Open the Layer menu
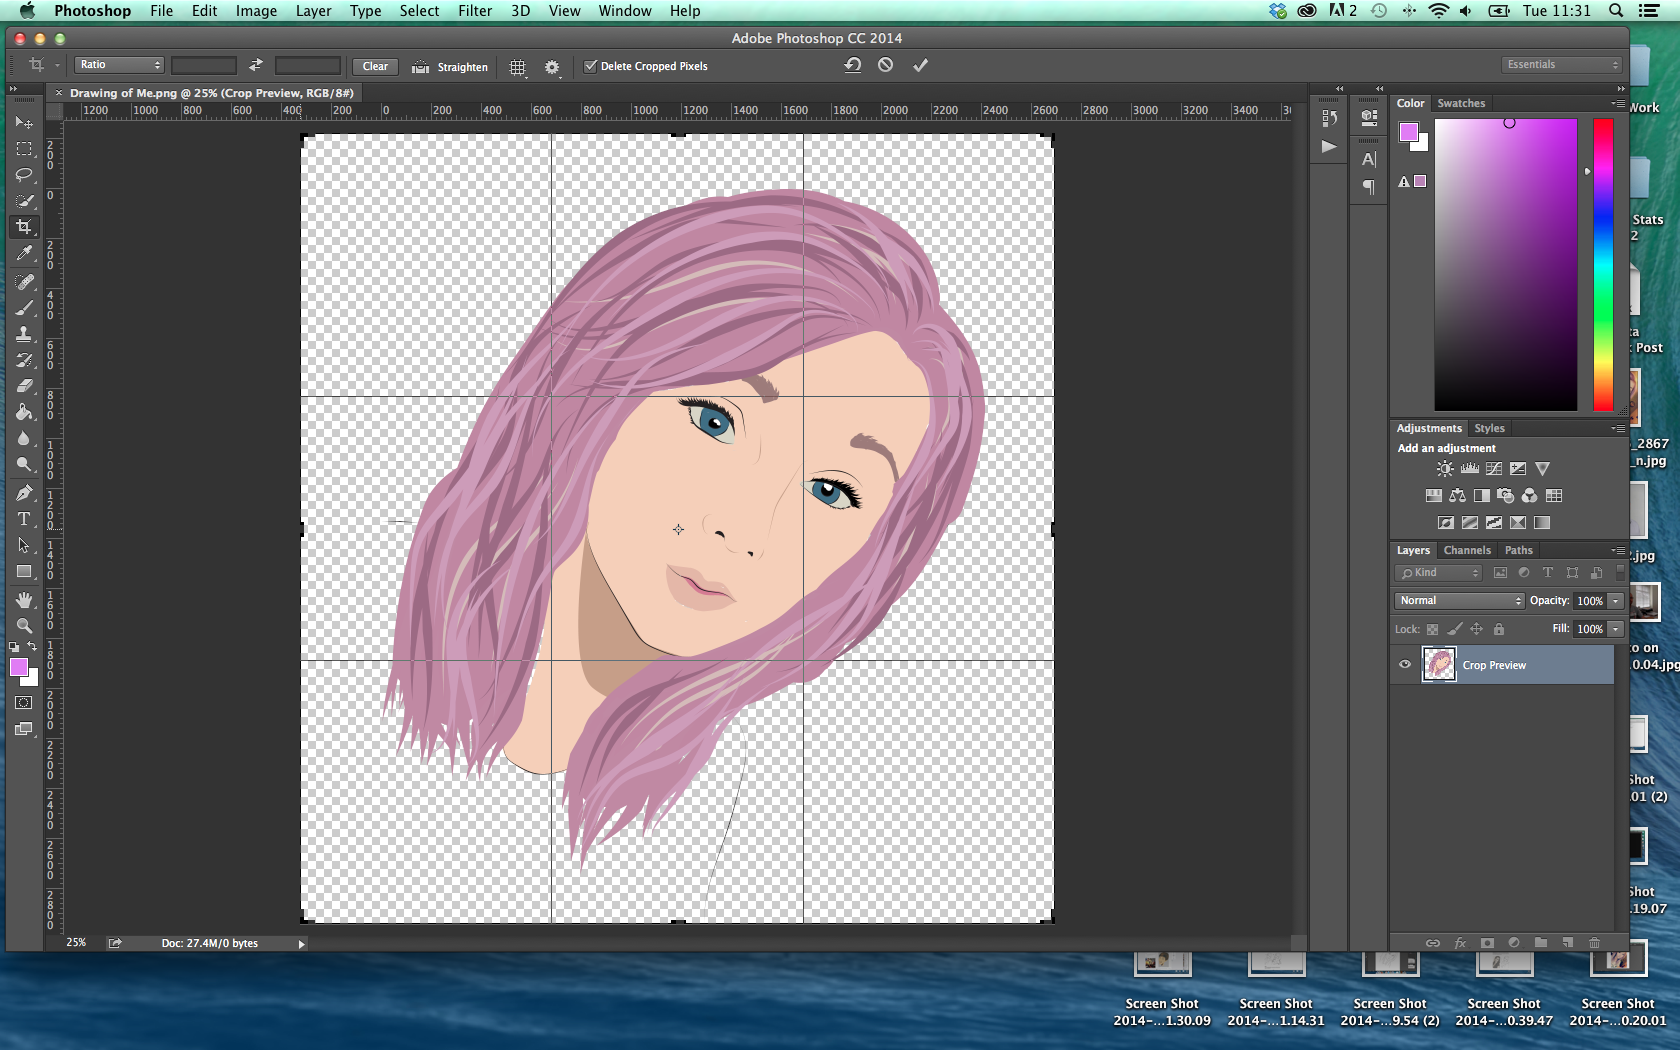1680x1050 pixels. [313, 11]
